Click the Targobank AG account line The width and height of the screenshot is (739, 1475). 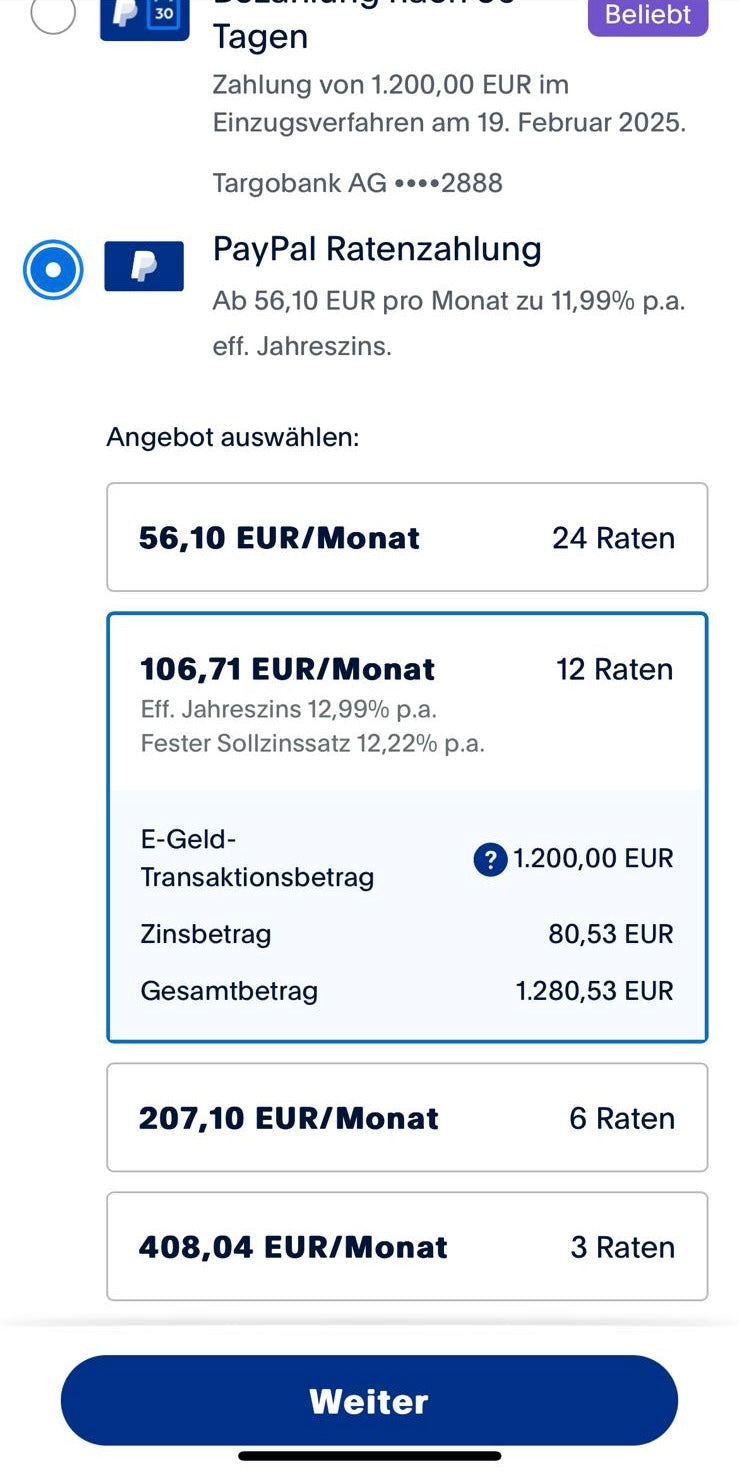click(x=357, y=183)
